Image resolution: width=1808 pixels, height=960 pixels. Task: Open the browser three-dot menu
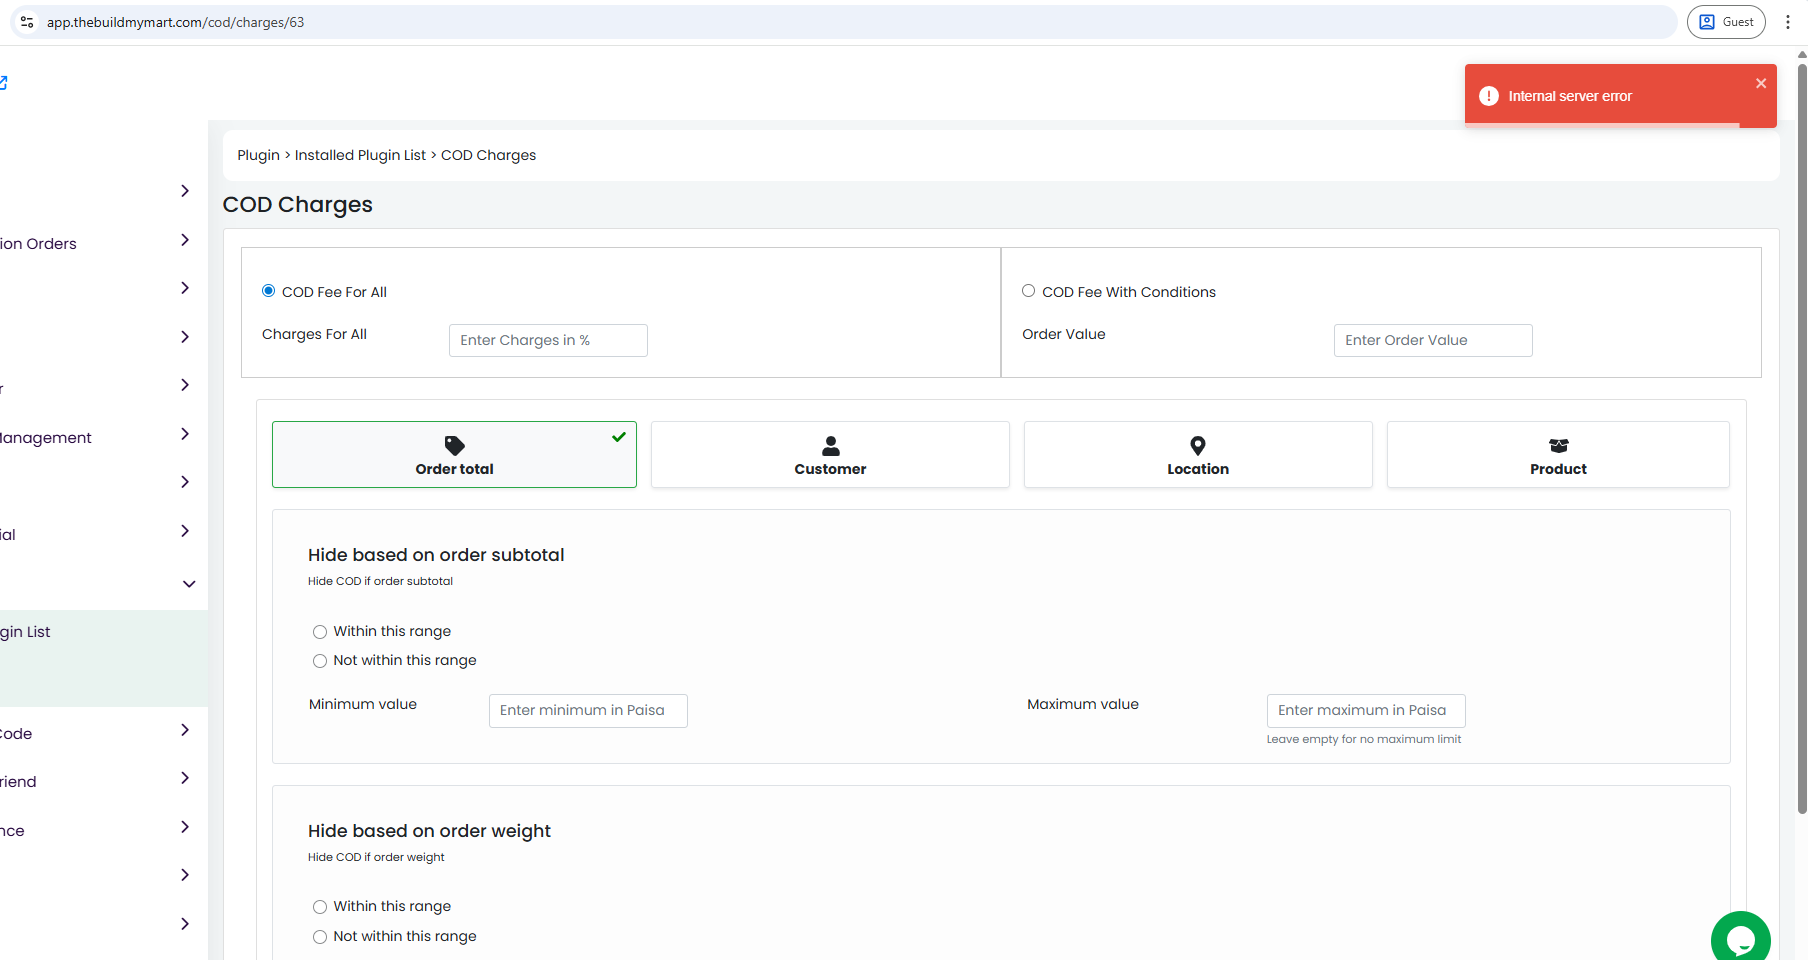[x=1788, y=22]
